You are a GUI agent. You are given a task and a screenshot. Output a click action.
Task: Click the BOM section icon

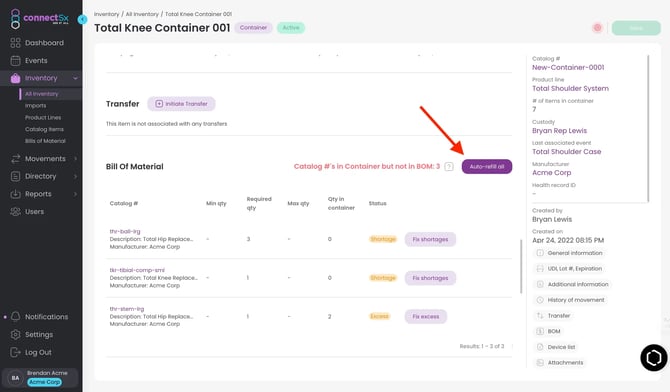point(540,331)
